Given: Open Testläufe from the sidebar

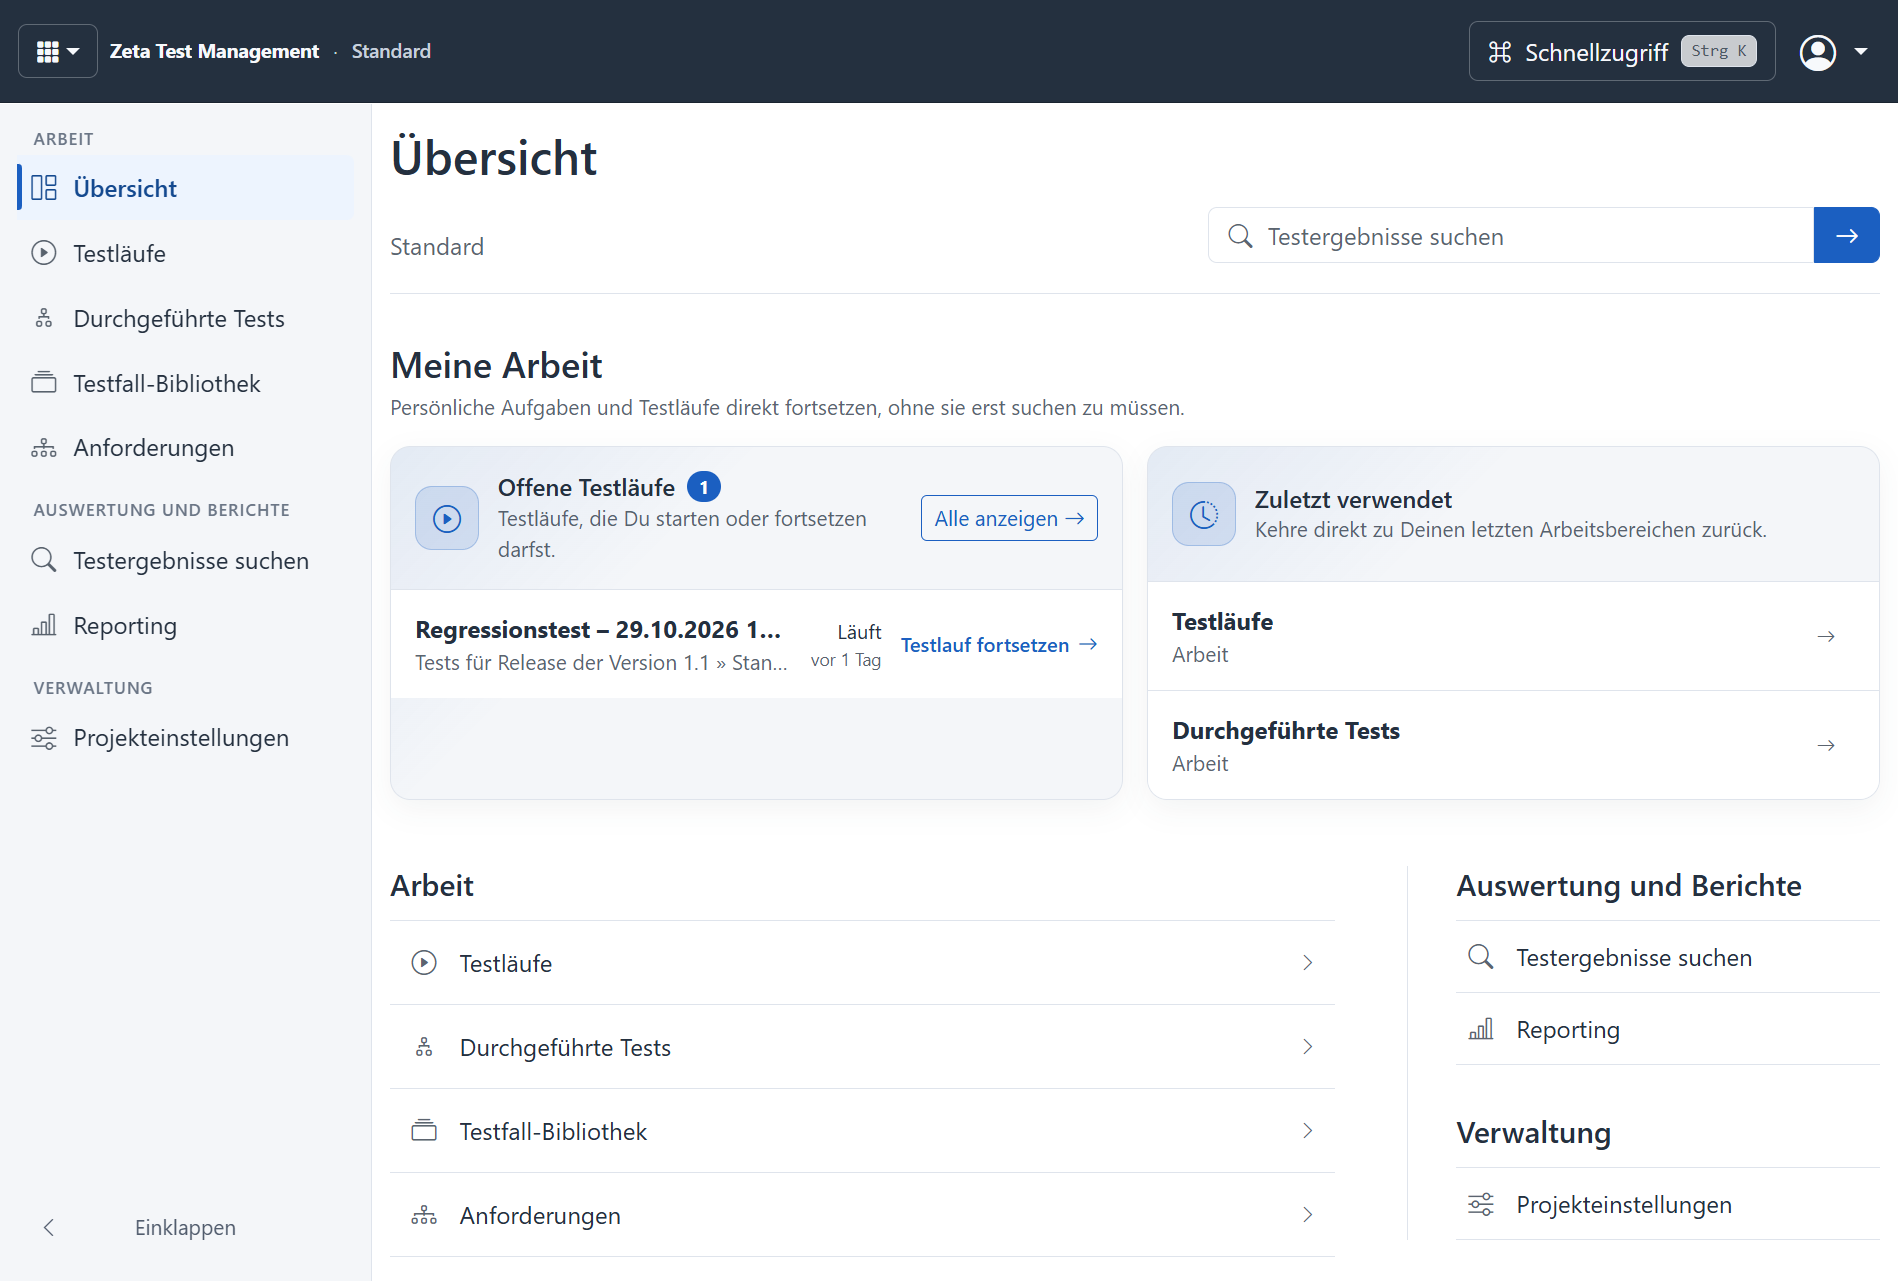Looking at the screenshot, I should pyautogui.click(x=186, y=253).
